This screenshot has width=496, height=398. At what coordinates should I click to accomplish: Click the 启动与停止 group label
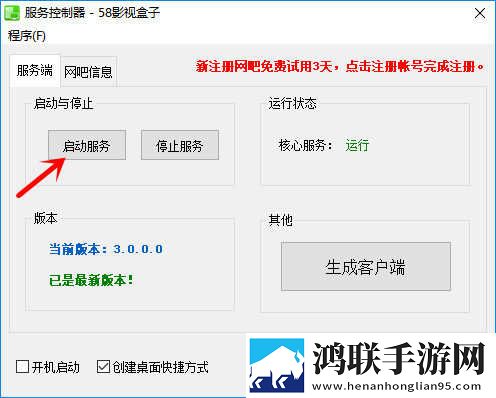pos(63,103)
